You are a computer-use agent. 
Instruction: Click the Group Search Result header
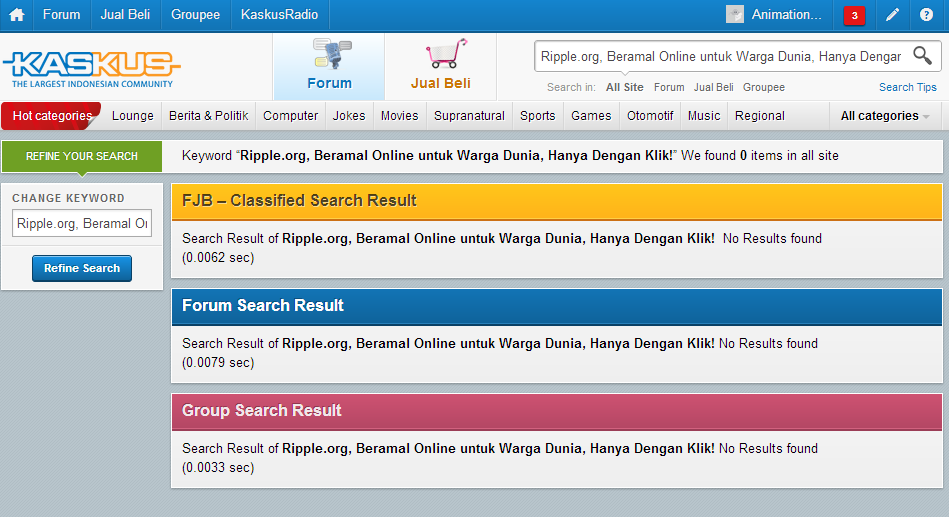click(556, 410)
